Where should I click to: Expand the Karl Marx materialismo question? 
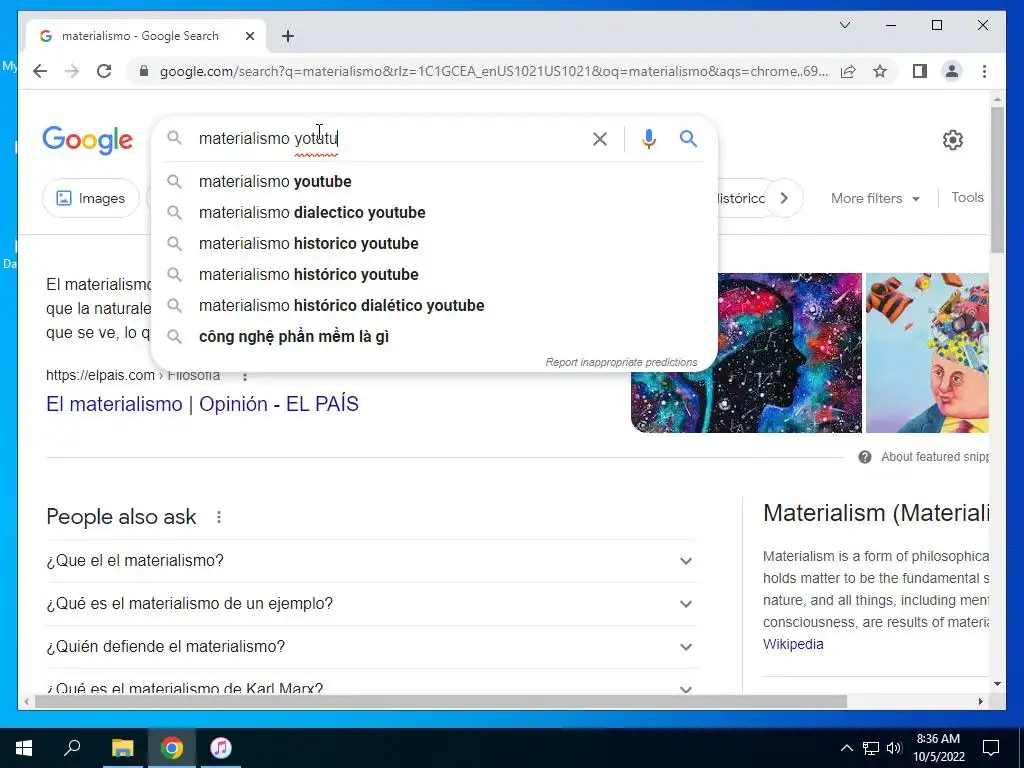(x=371, y=683)
